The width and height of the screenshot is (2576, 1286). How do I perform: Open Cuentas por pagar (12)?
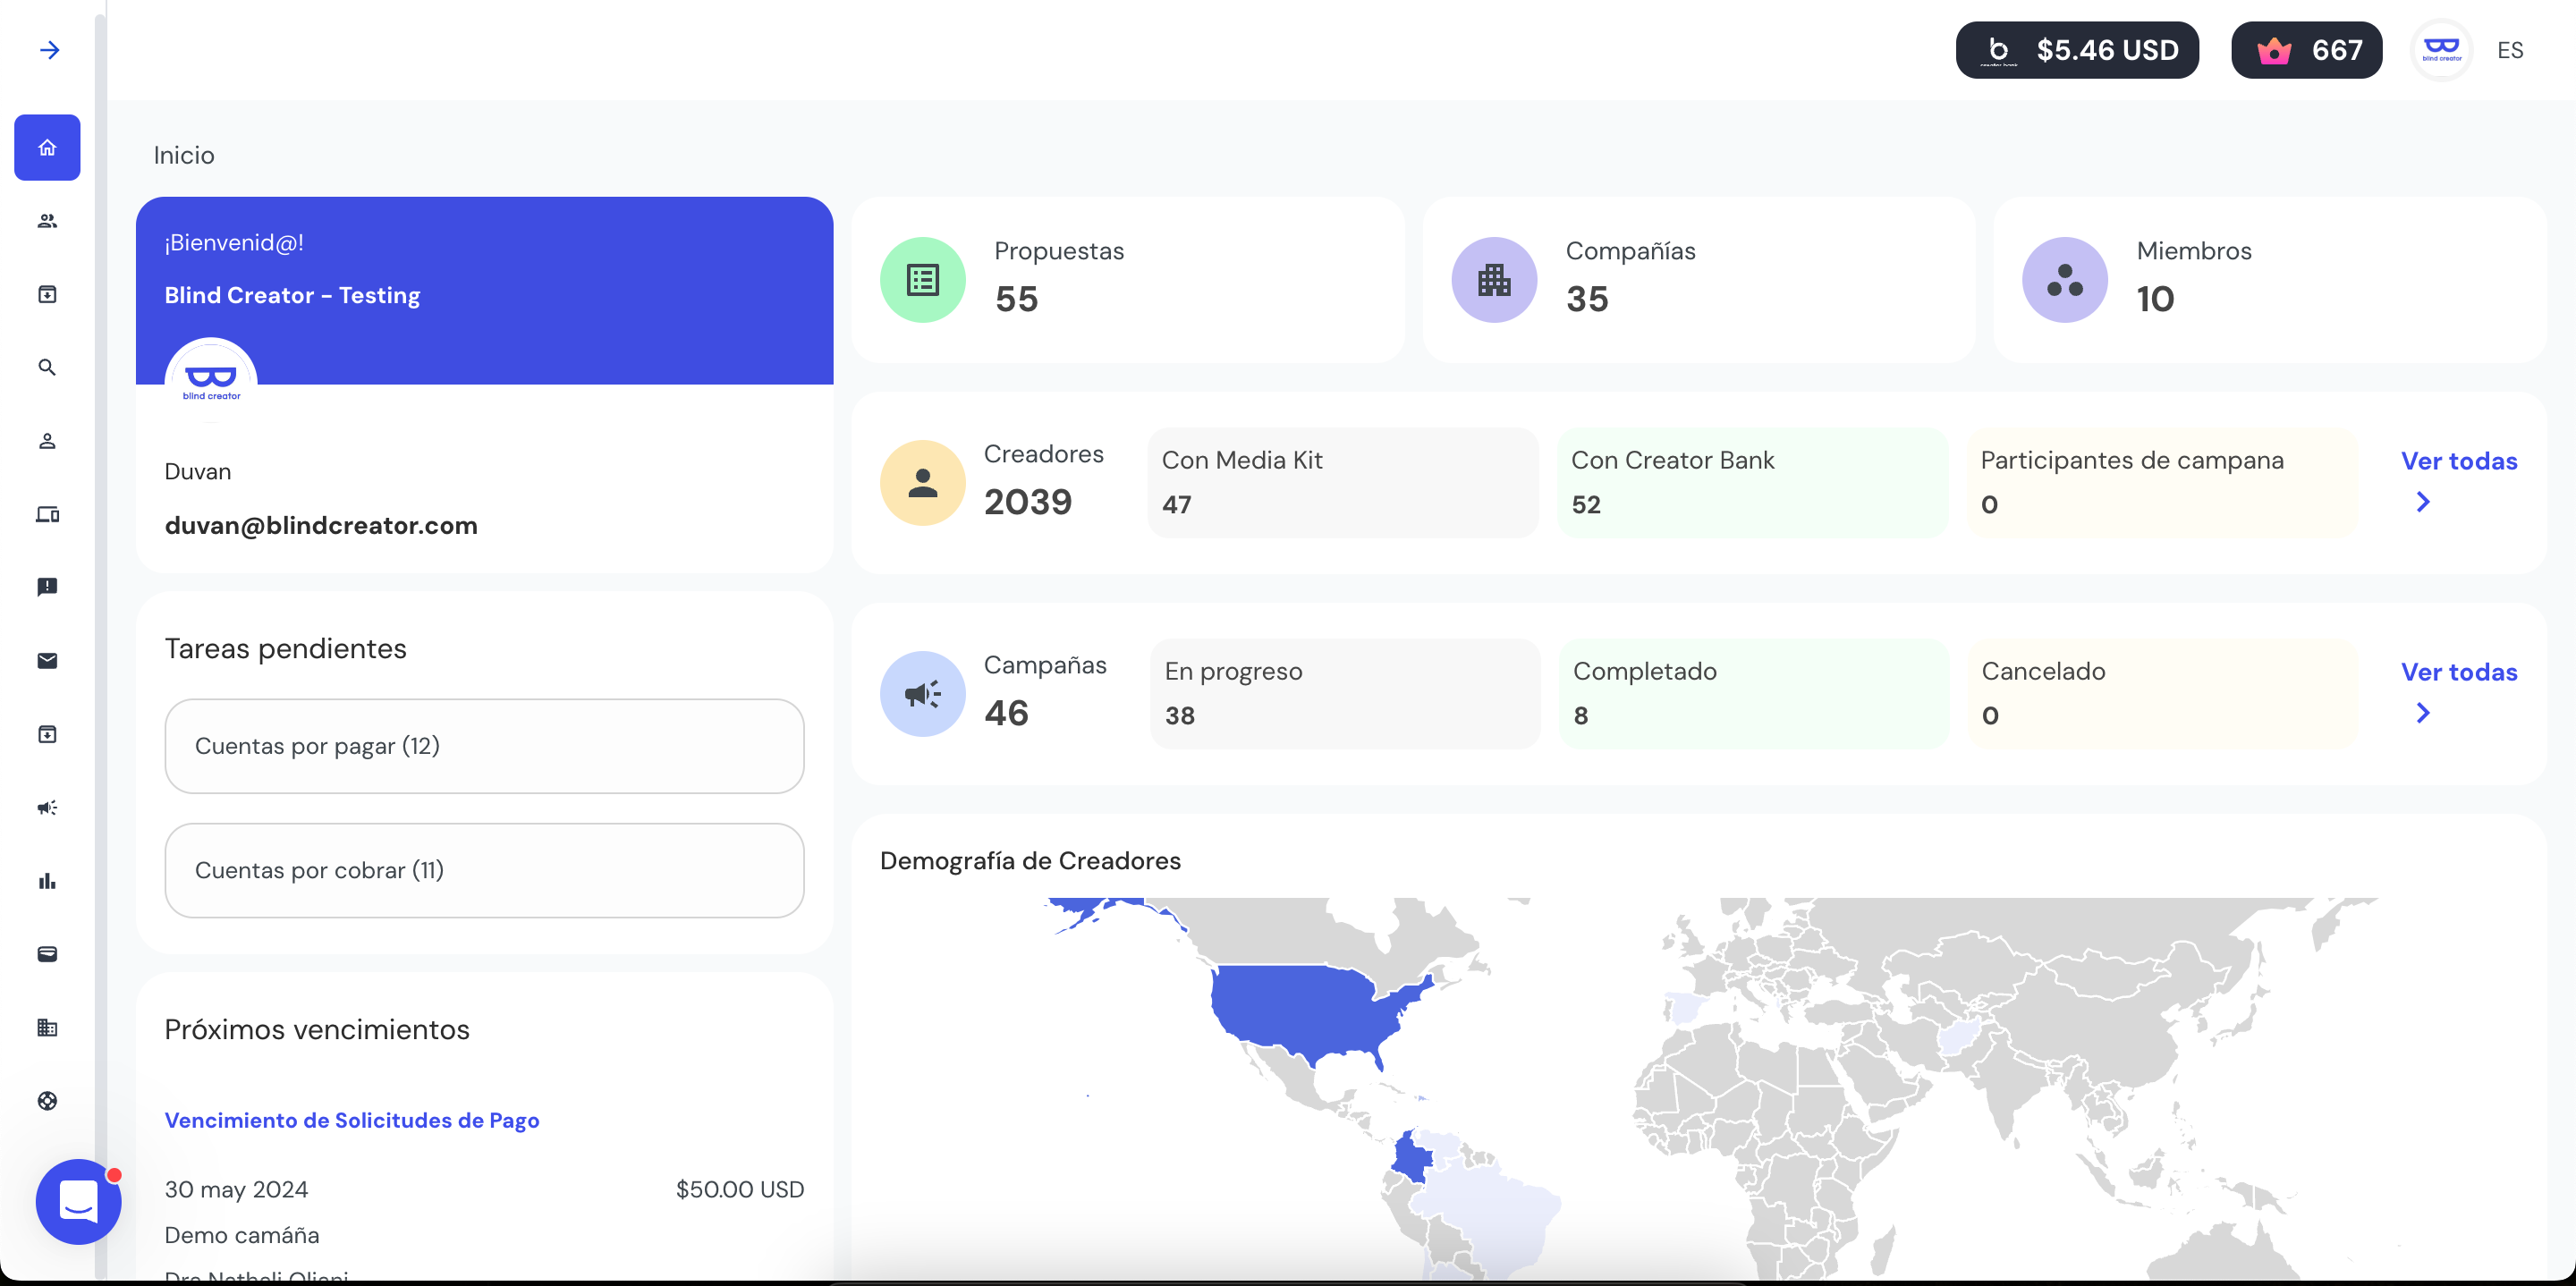483,745
